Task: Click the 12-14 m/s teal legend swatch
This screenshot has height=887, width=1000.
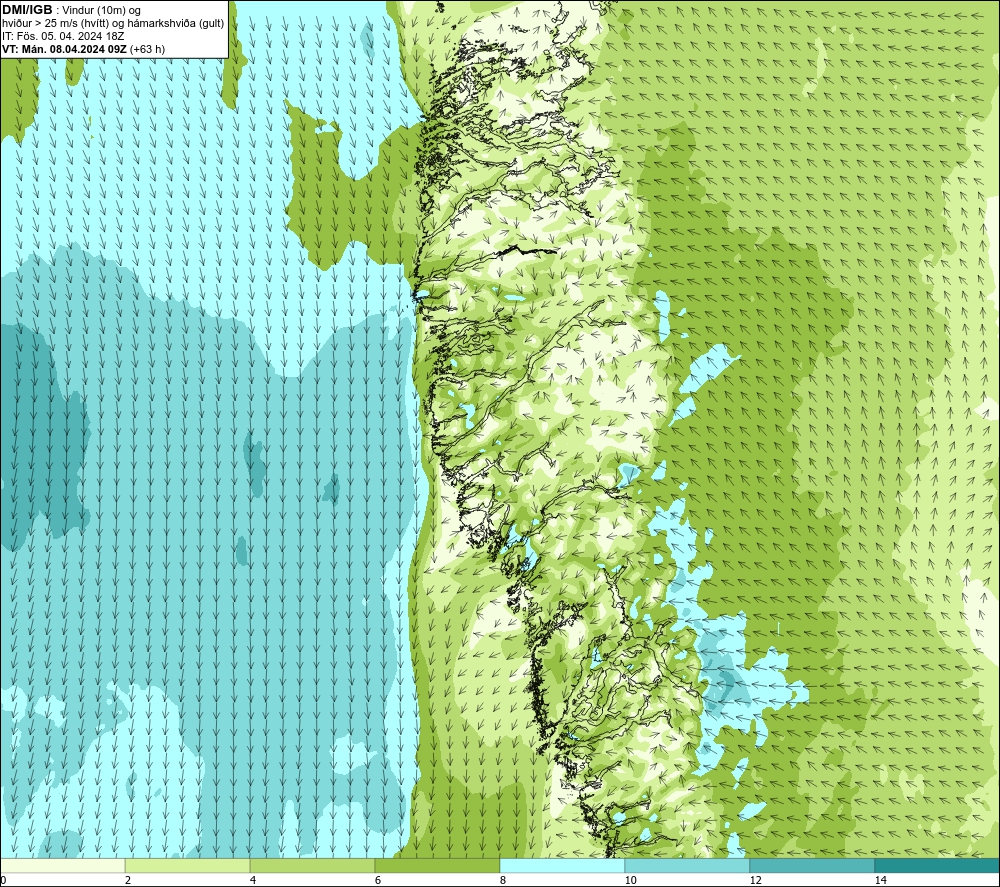Action: [x=812, y=866]
